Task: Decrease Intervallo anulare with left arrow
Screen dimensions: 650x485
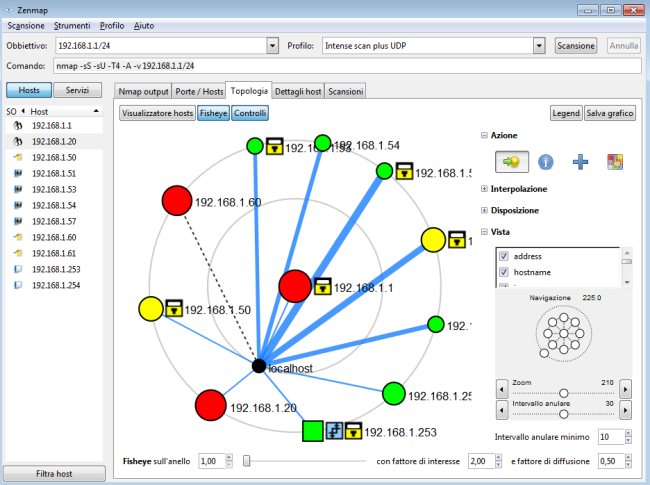Action: click(502, 410)
